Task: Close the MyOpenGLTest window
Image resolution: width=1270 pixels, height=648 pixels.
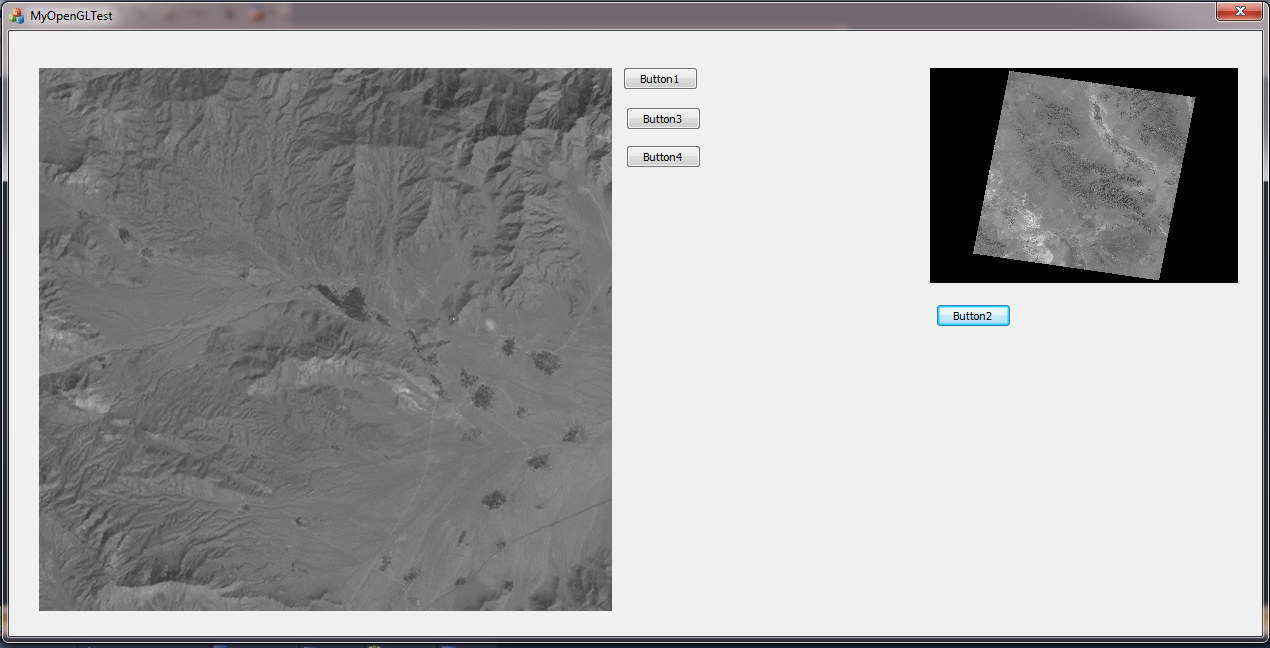Action: 1240,11
